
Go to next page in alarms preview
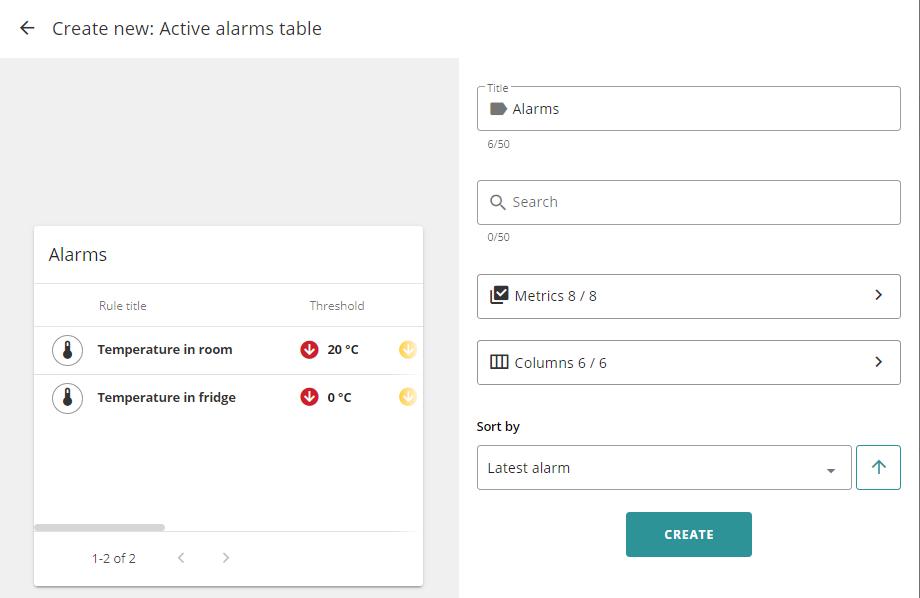[226, 558]
